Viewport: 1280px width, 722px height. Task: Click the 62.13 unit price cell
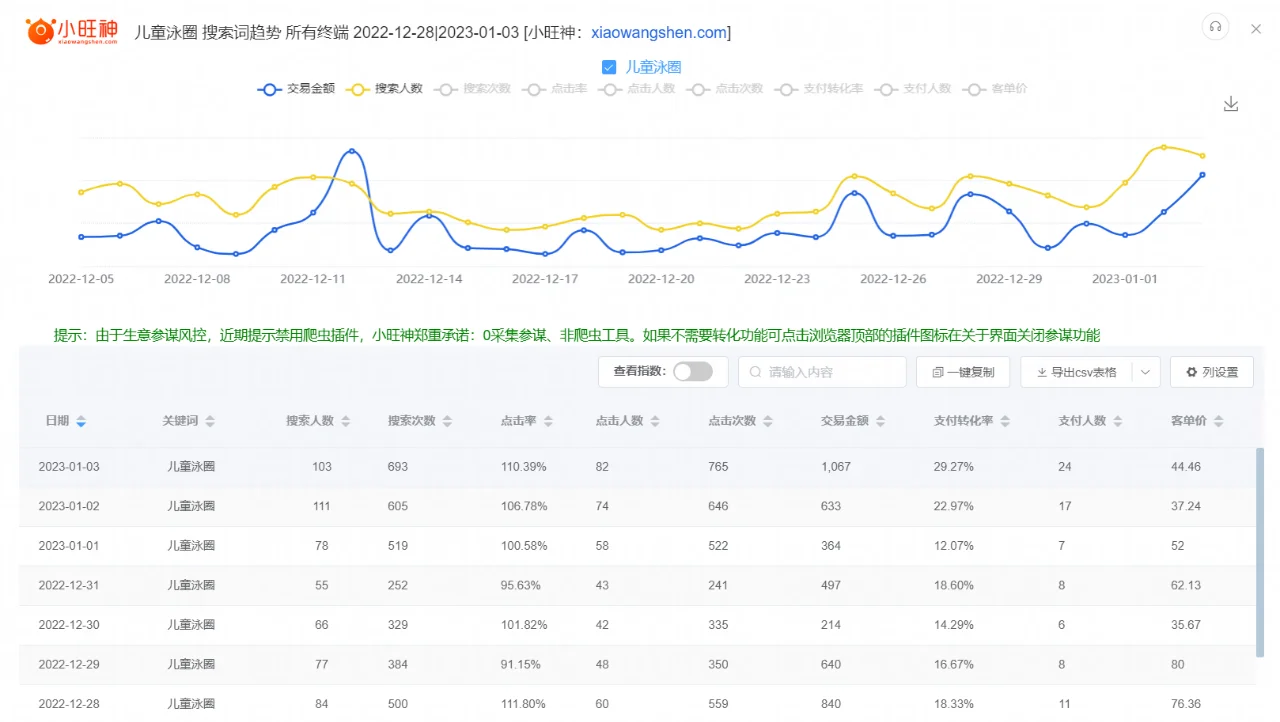(x=1186, y=585)
